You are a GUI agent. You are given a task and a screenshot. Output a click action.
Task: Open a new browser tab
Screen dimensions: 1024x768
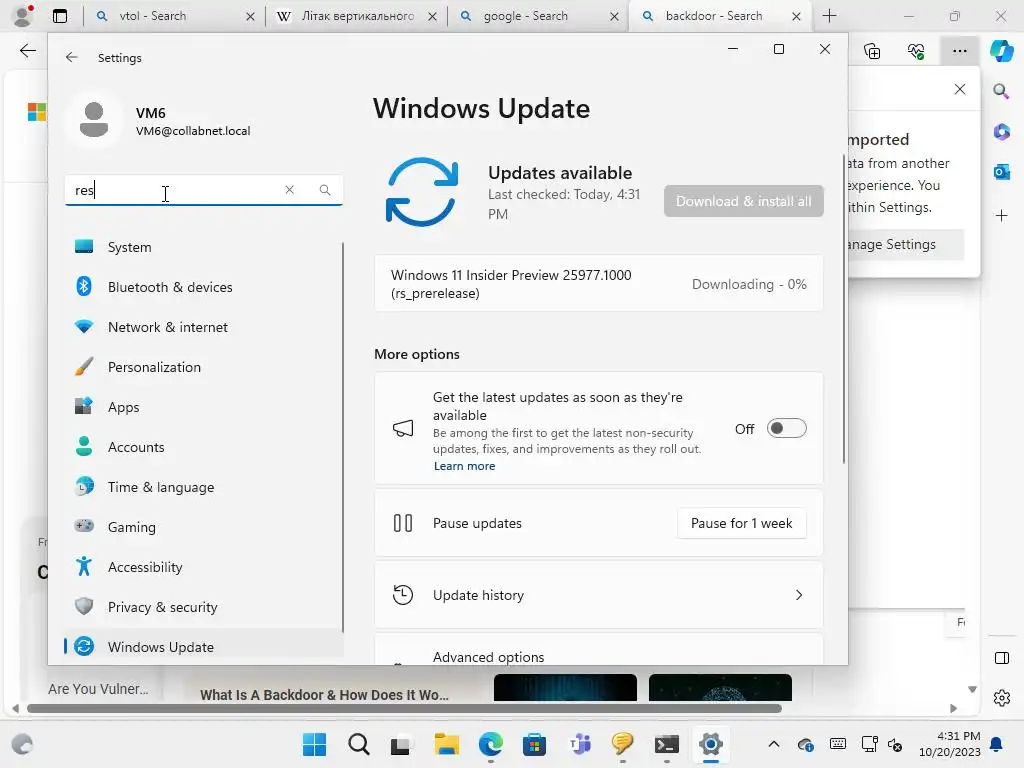pyautogui.click(x=829, y=16)
